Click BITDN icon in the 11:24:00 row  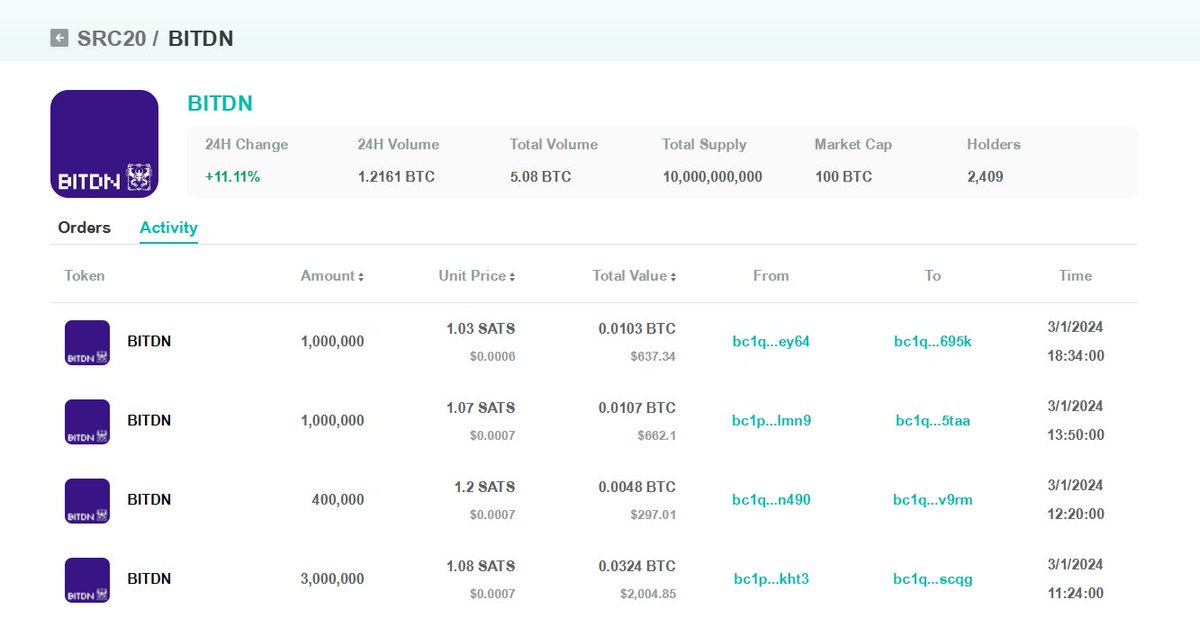pos(87,579)
